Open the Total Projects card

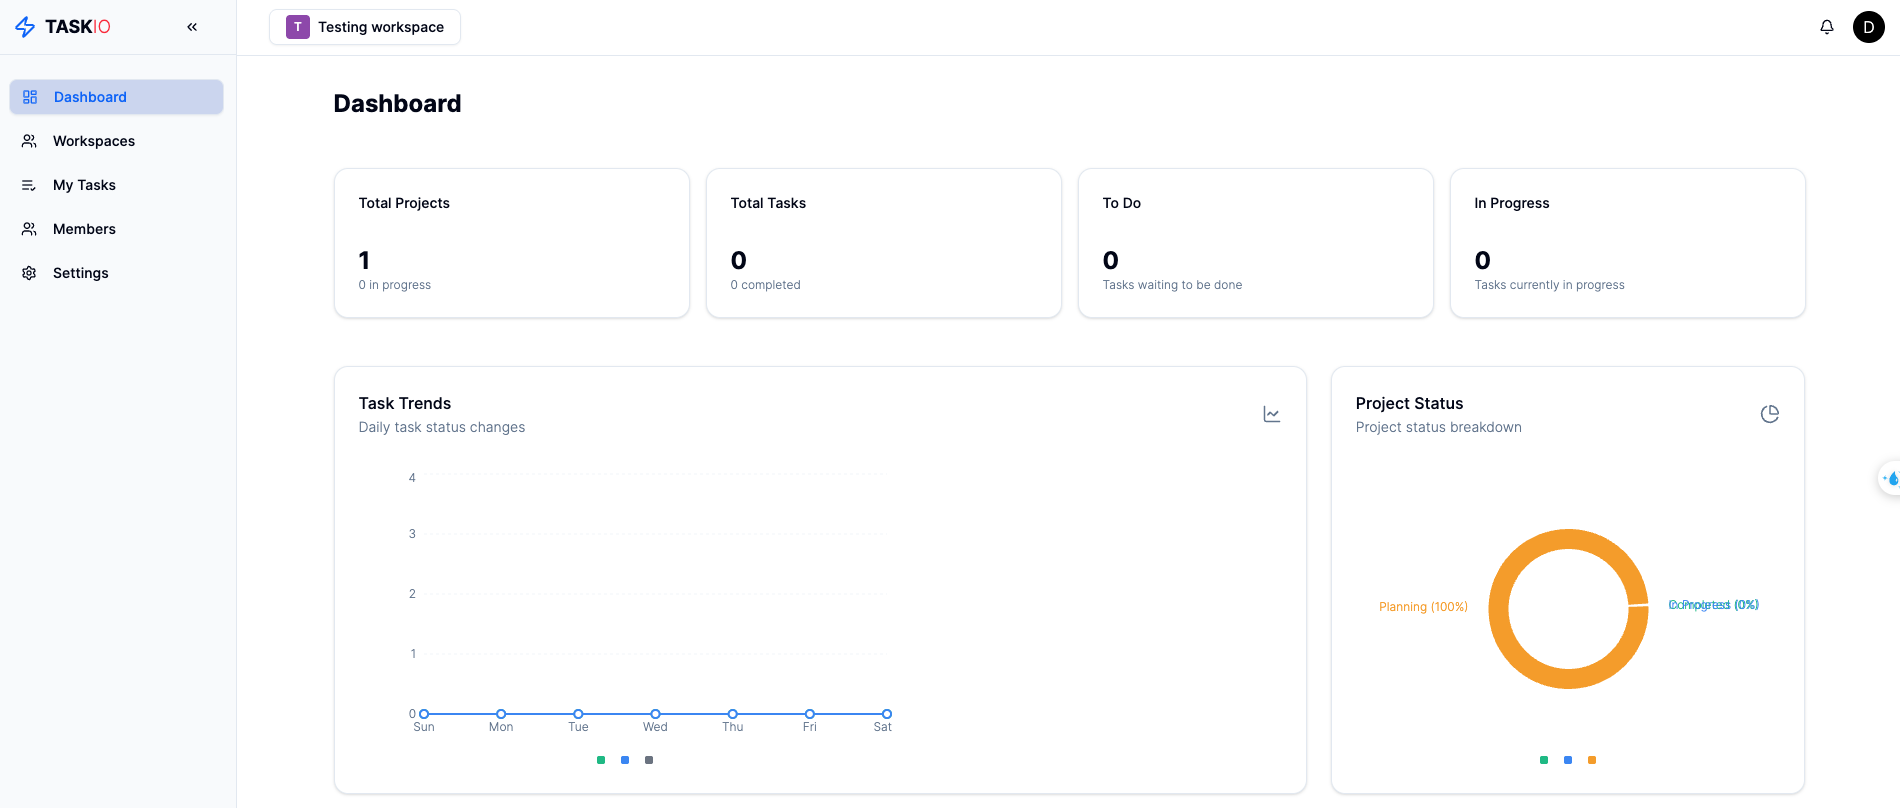point(511,243)
